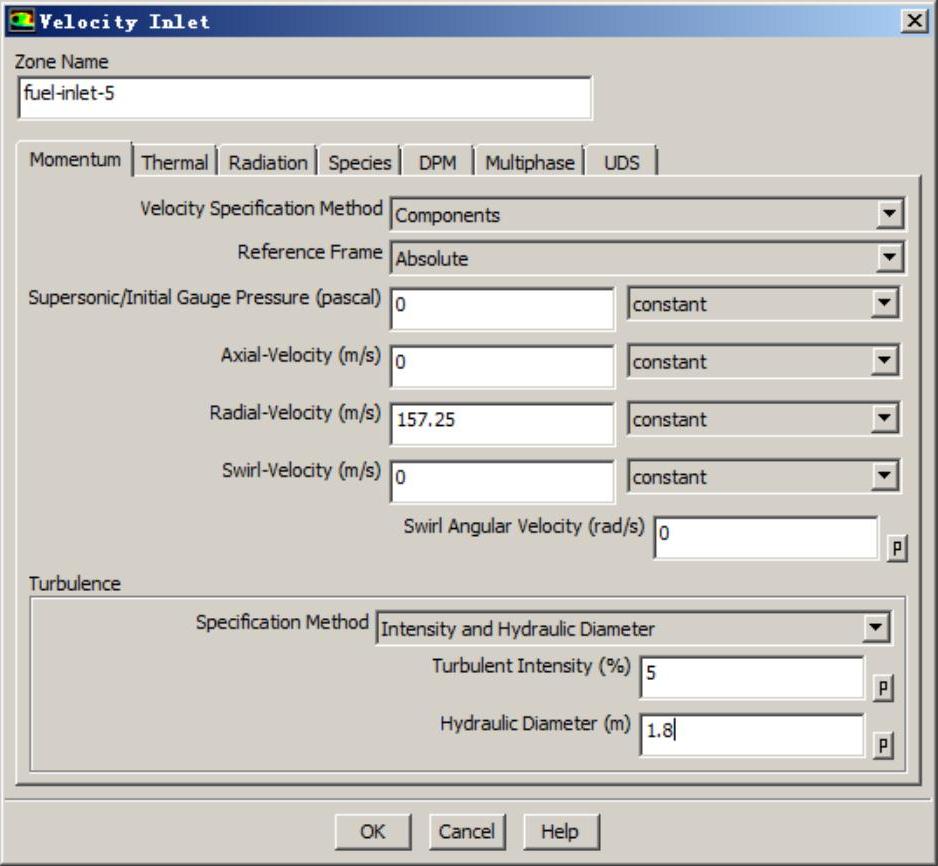Click the Fluent icon in title bar
The height and width of the screenshot is (866, 938).
tap(20, 21)
